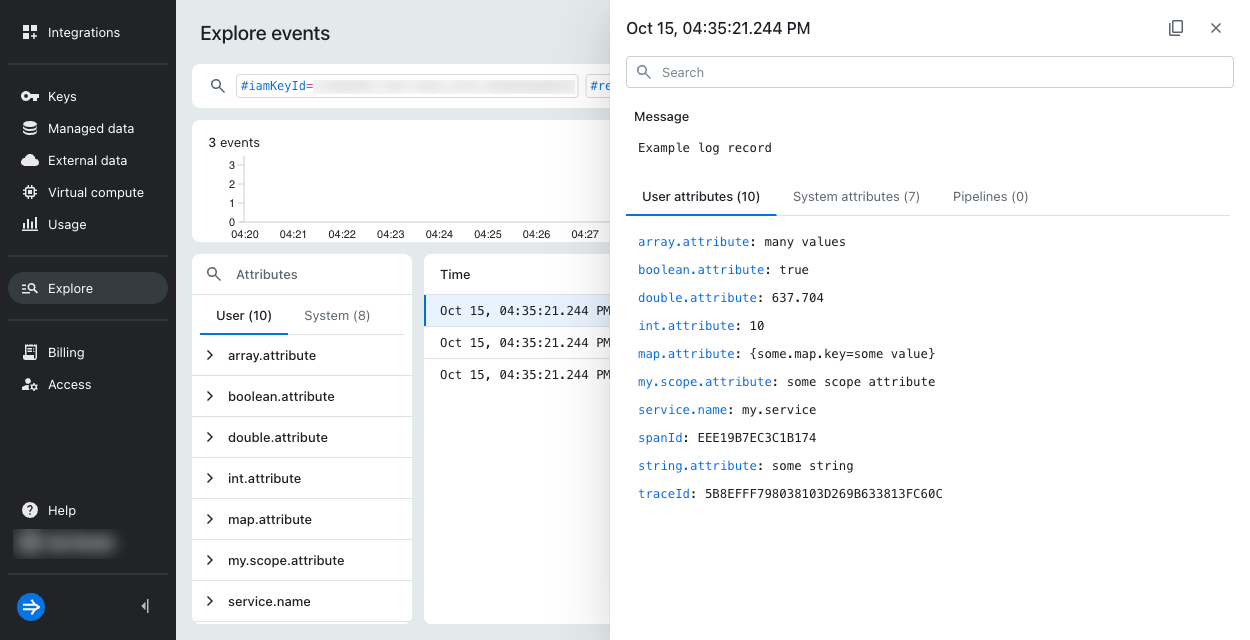Image resolution: width=1250 pixels, height=640 pixels.
Task: Open Help in the sidebar
Action: [x=49, y=511]
